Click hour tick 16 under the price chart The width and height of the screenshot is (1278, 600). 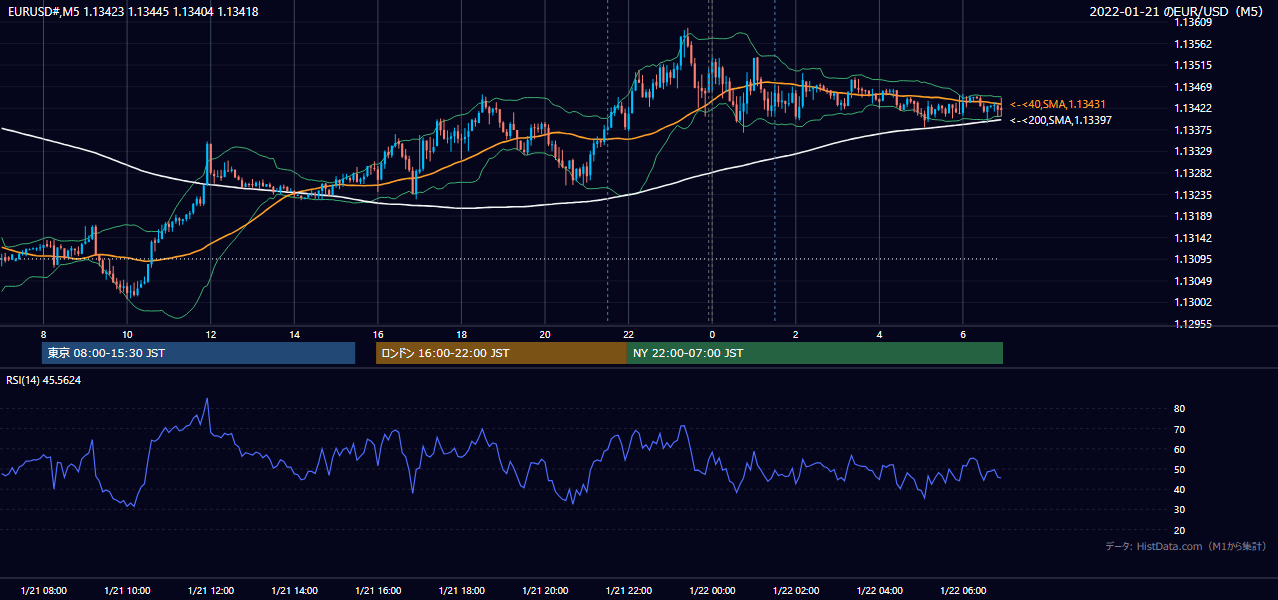(x=378, y=334)
